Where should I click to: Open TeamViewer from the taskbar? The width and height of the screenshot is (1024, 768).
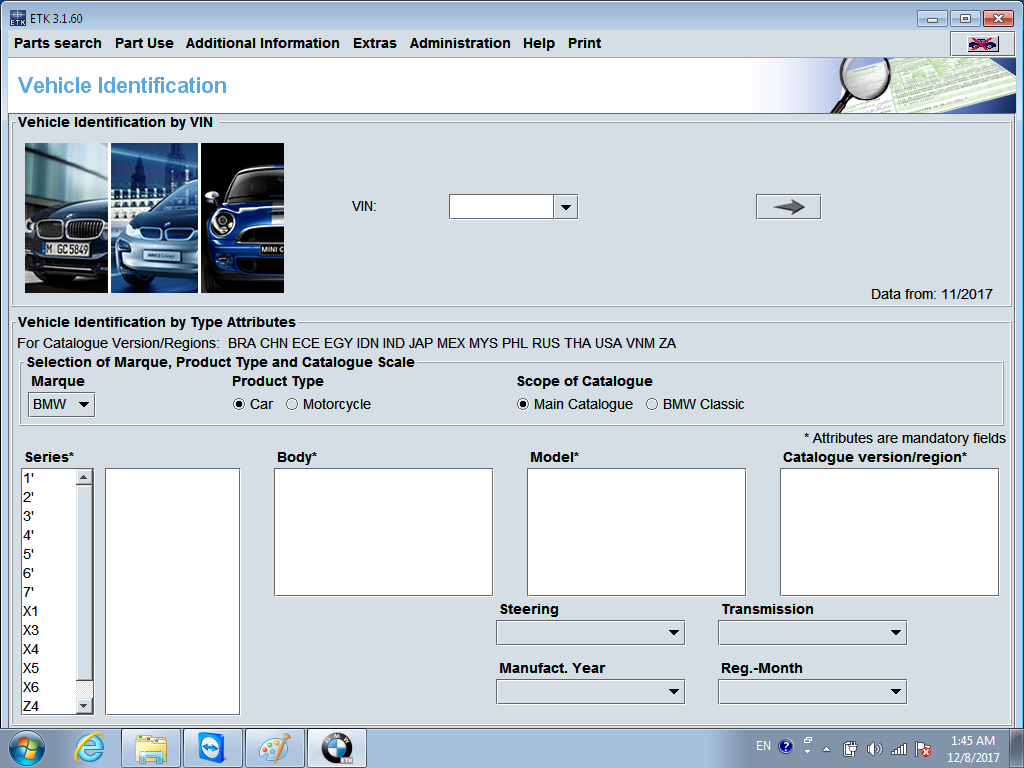coord(212,748)
